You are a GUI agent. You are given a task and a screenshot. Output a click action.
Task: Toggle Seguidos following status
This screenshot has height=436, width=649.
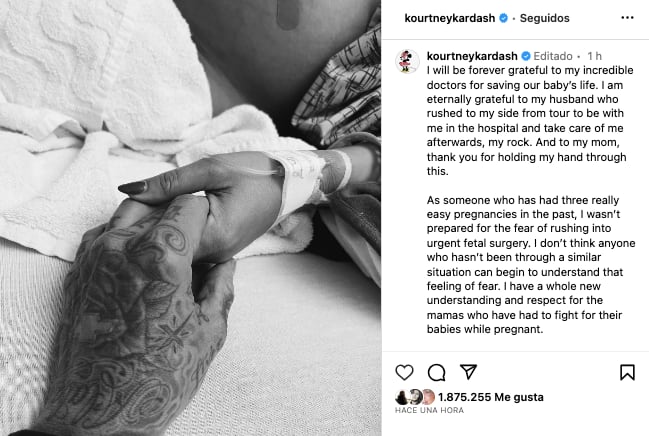point(544,18)
